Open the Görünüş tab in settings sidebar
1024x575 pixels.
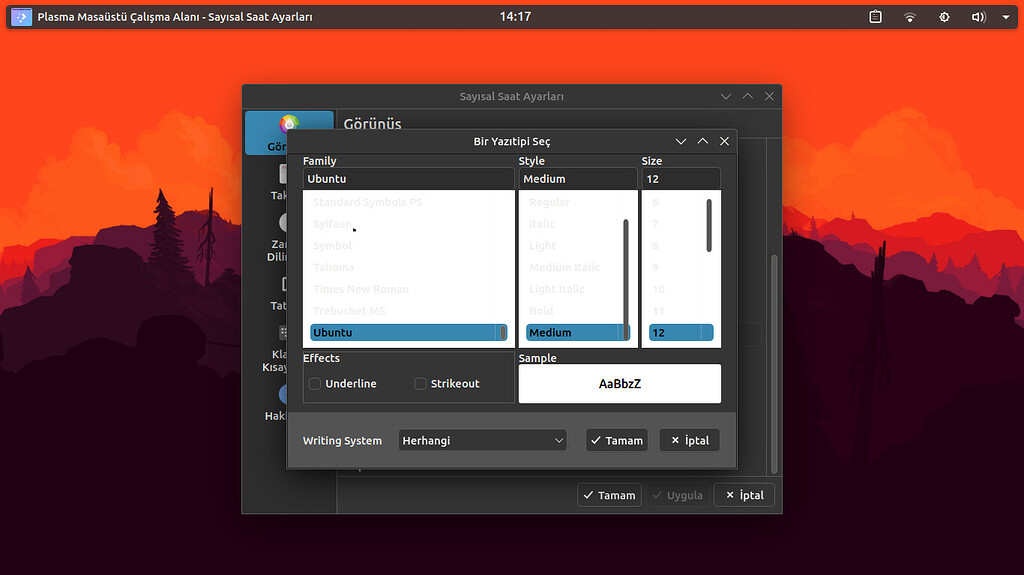pos(289,133)
